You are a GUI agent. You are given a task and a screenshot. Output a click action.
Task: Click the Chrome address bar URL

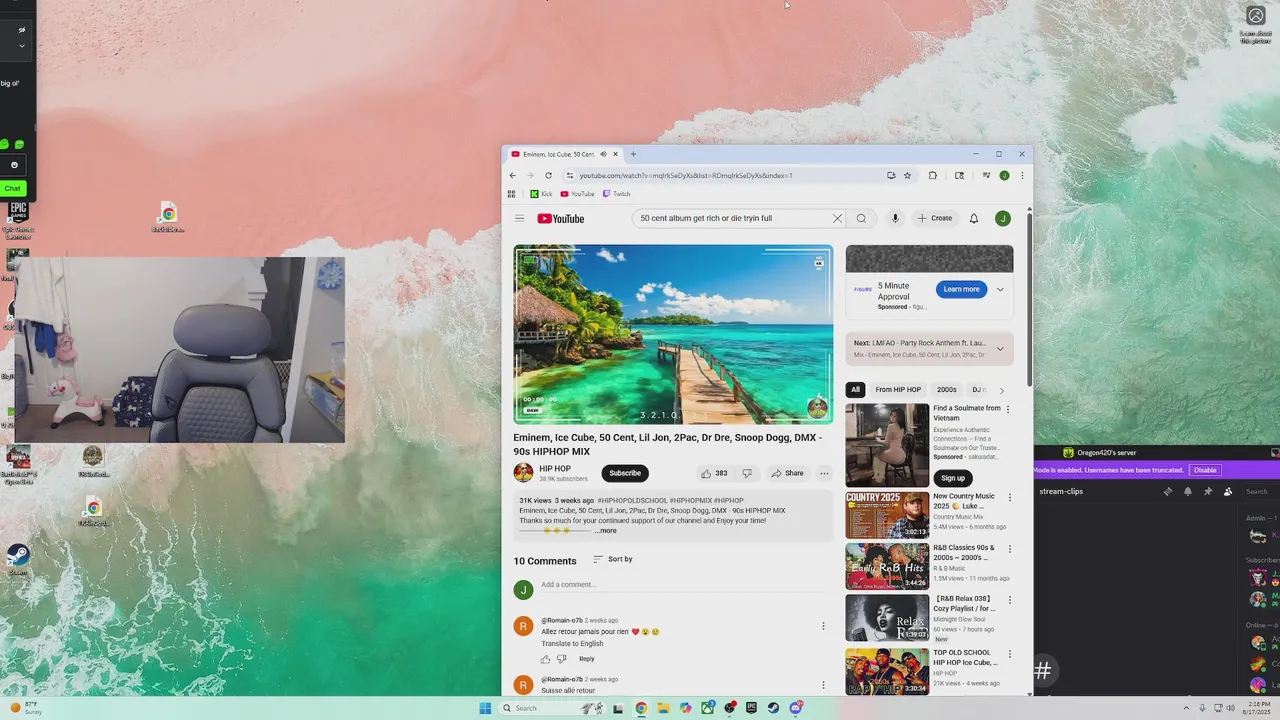686,175
